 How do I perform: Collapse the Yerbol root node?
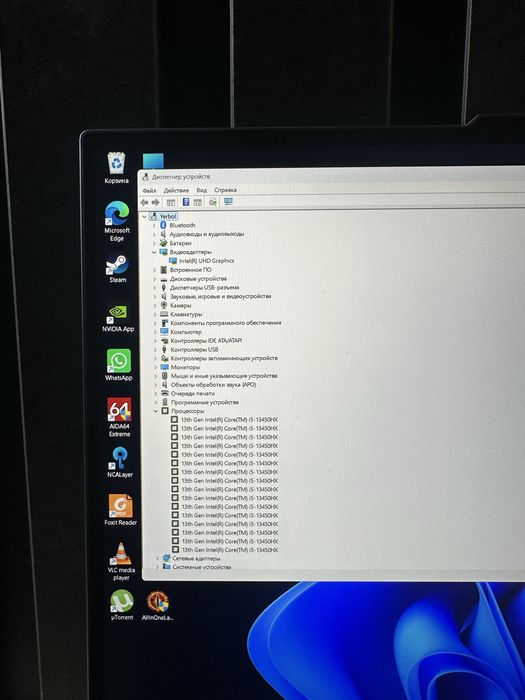coord(144,217)
